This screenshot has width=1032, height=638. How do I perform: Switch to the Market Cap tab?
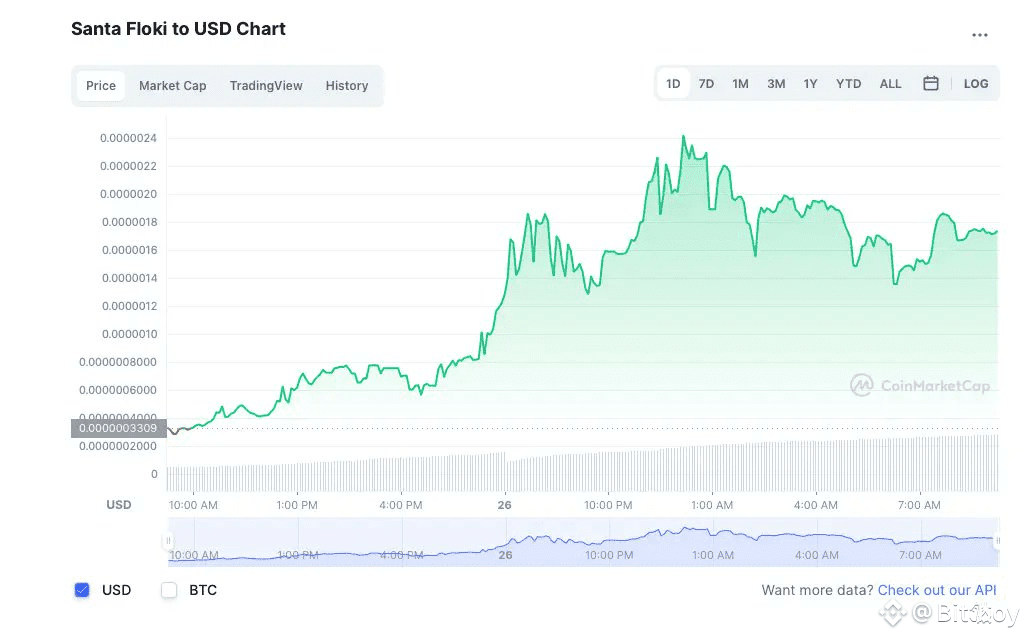(173, 86)
